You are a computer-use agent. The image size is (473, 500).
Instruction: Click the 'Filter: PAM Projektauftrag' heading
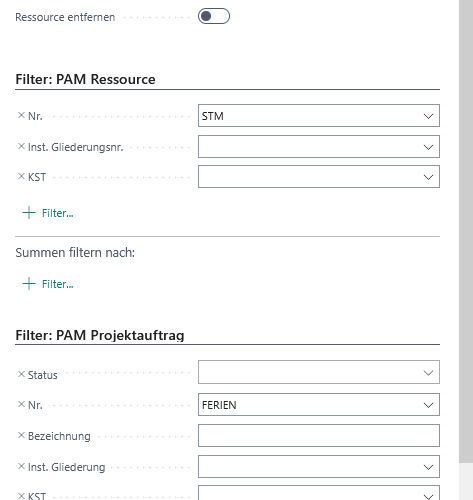click(100, 335)
